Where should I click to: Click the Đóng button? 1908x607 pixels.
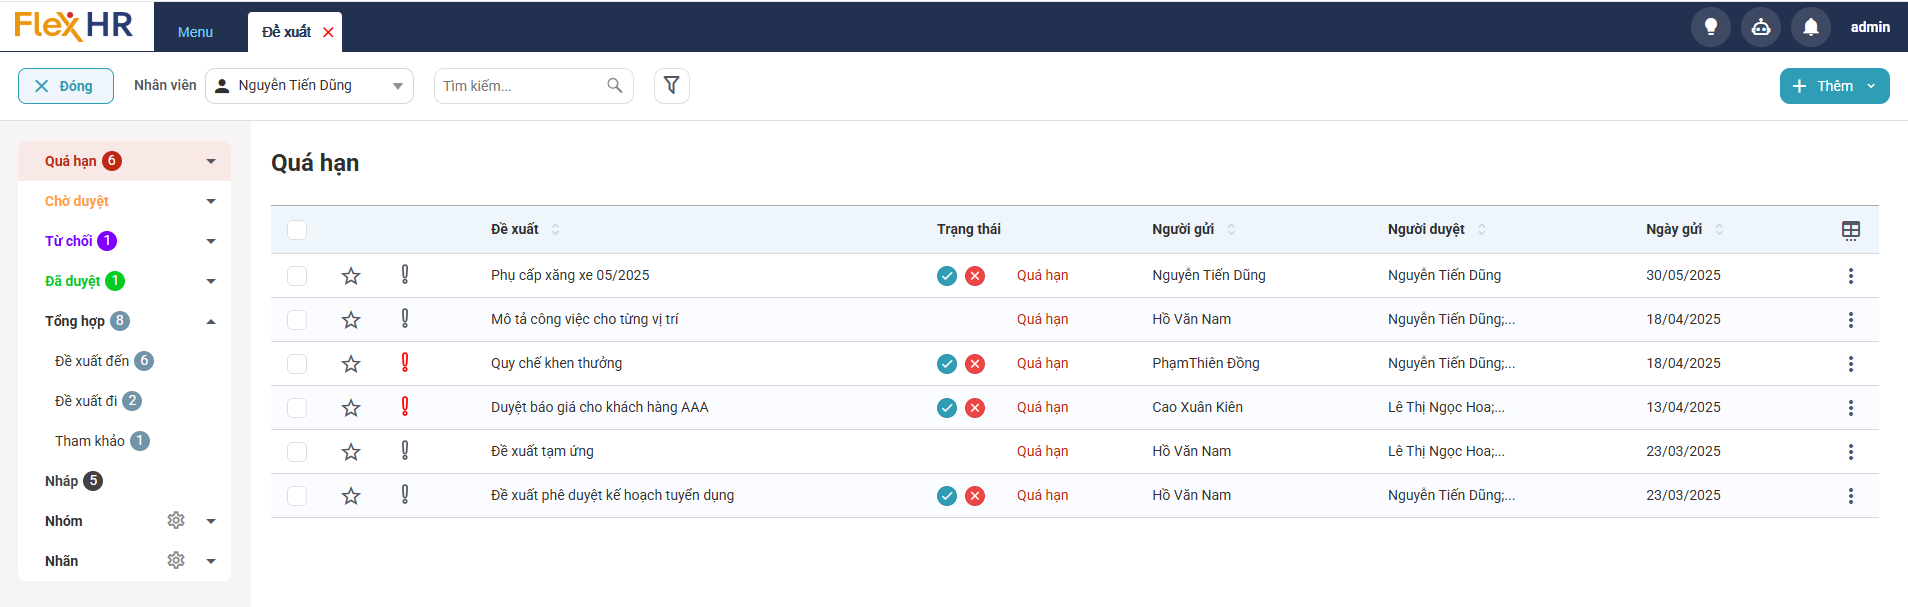pyautogui.click(x=66, y=86)
